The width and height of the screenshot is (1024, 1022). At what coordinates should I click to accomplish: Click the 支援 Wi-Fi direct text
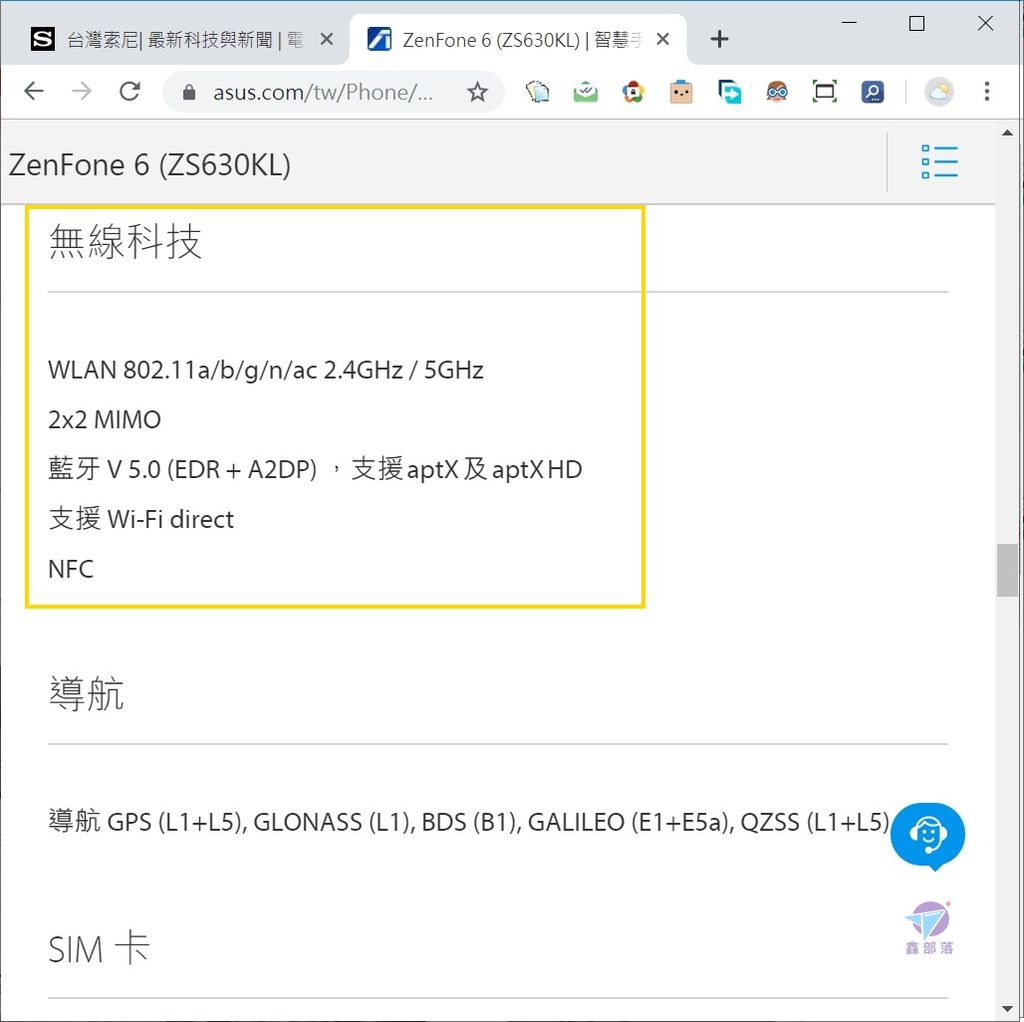click(141, 519)
